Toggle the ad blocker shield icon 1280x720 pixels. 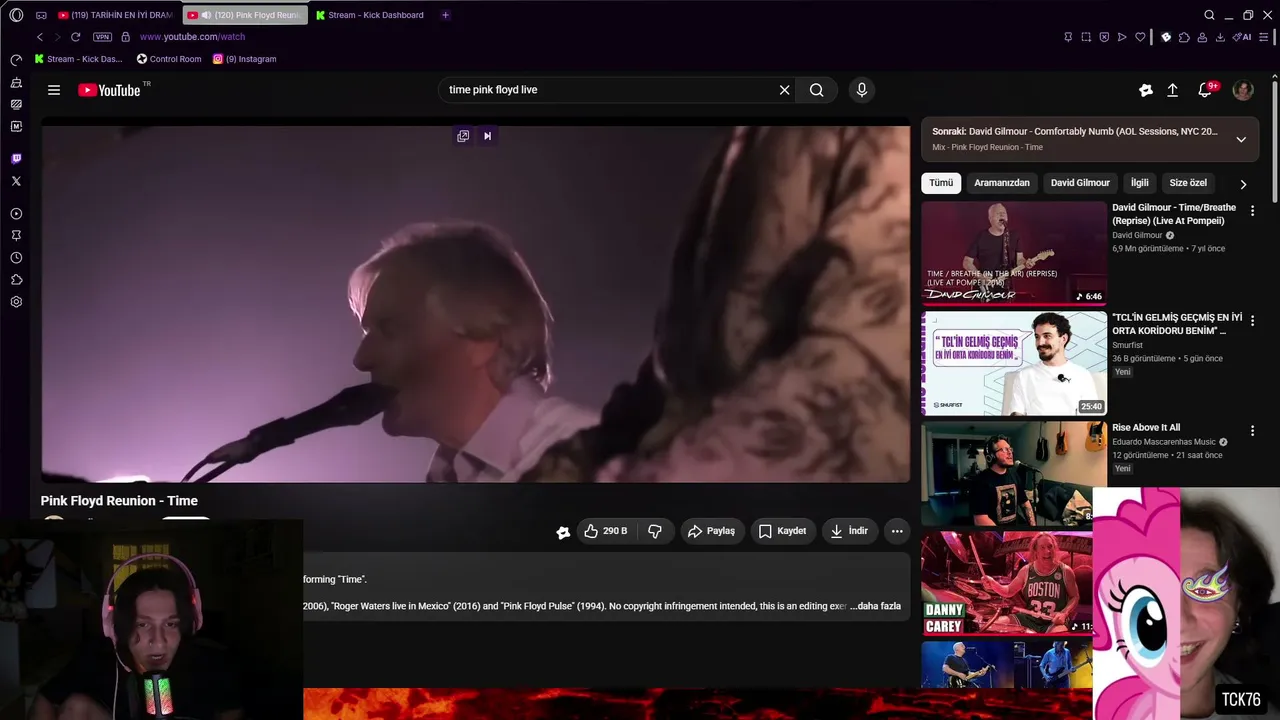pos(1104,37)
